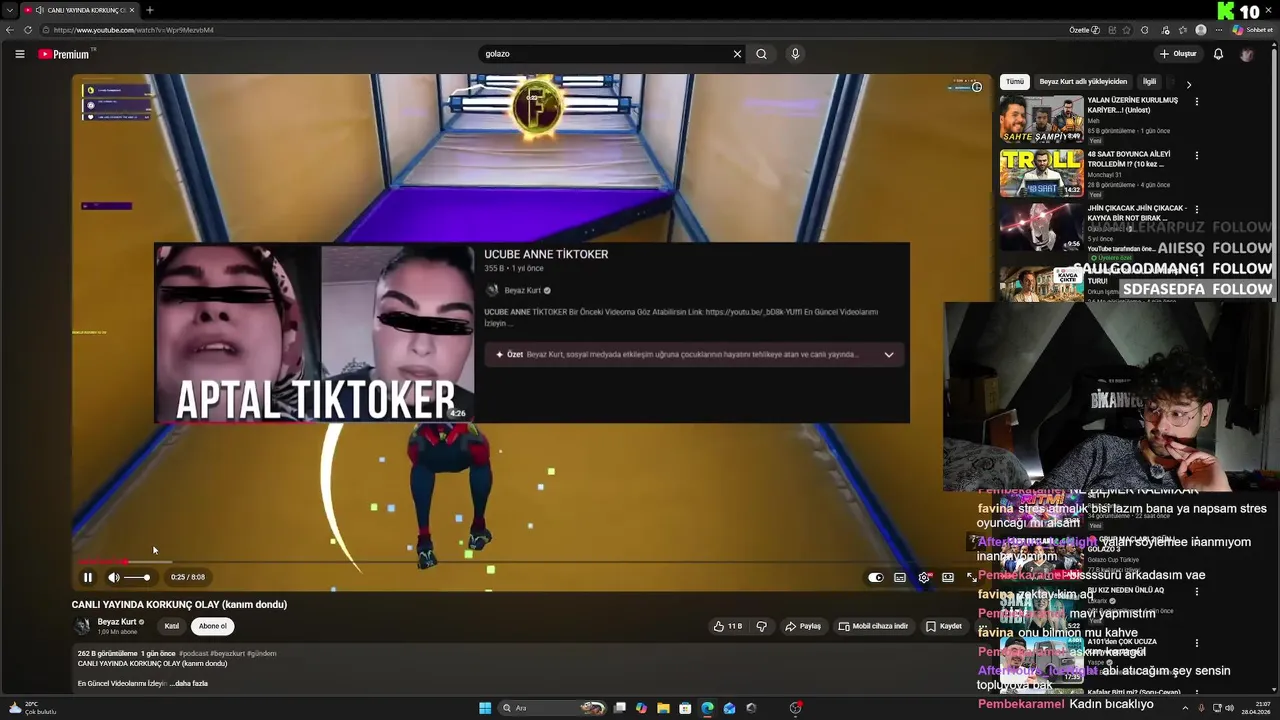Toggle subtitles with the captions button
Viewport: 1280px width, 720px height.
pos(900,577)
